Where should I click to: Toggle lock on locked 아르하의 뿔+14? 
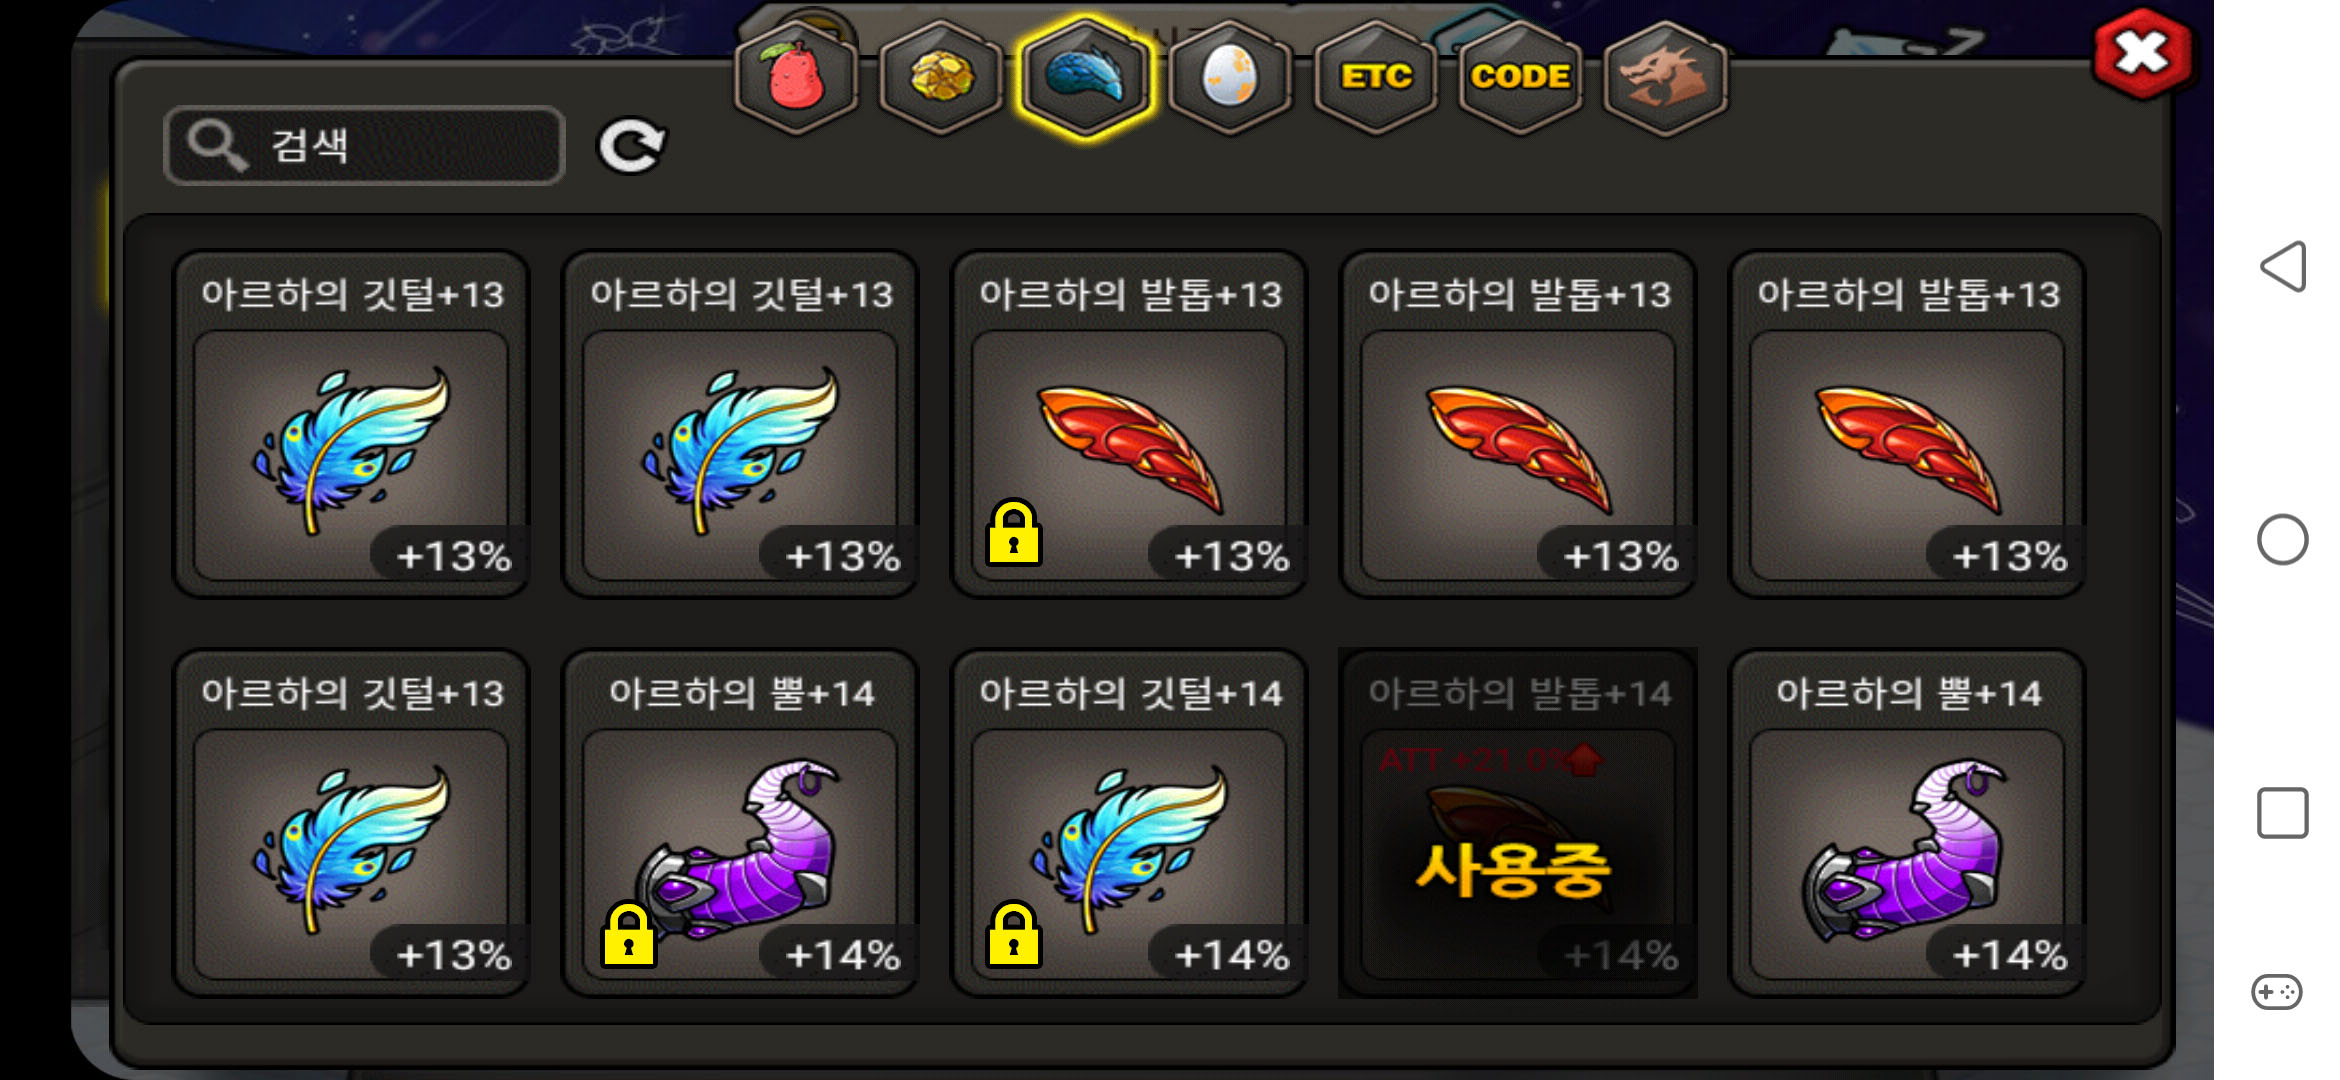tap(628, 935)
